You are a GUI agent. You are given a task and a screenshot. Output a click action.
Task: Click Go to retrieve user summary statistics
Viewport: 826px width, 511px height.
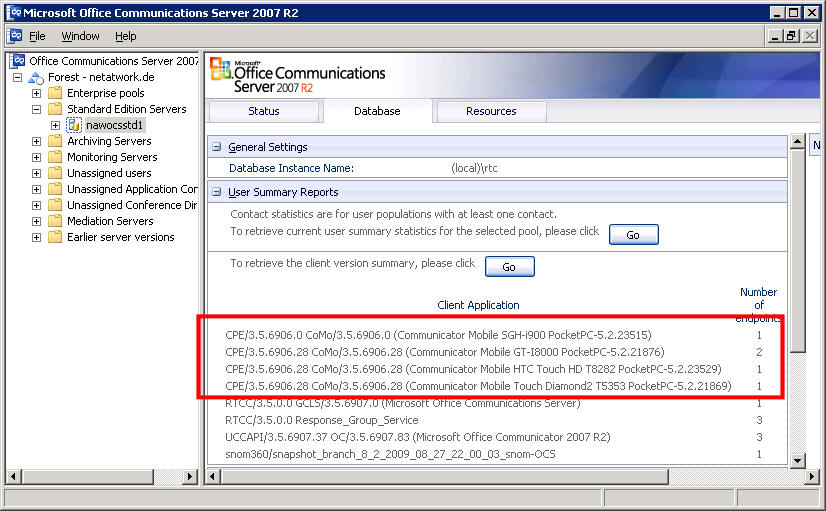click(633, 235)
